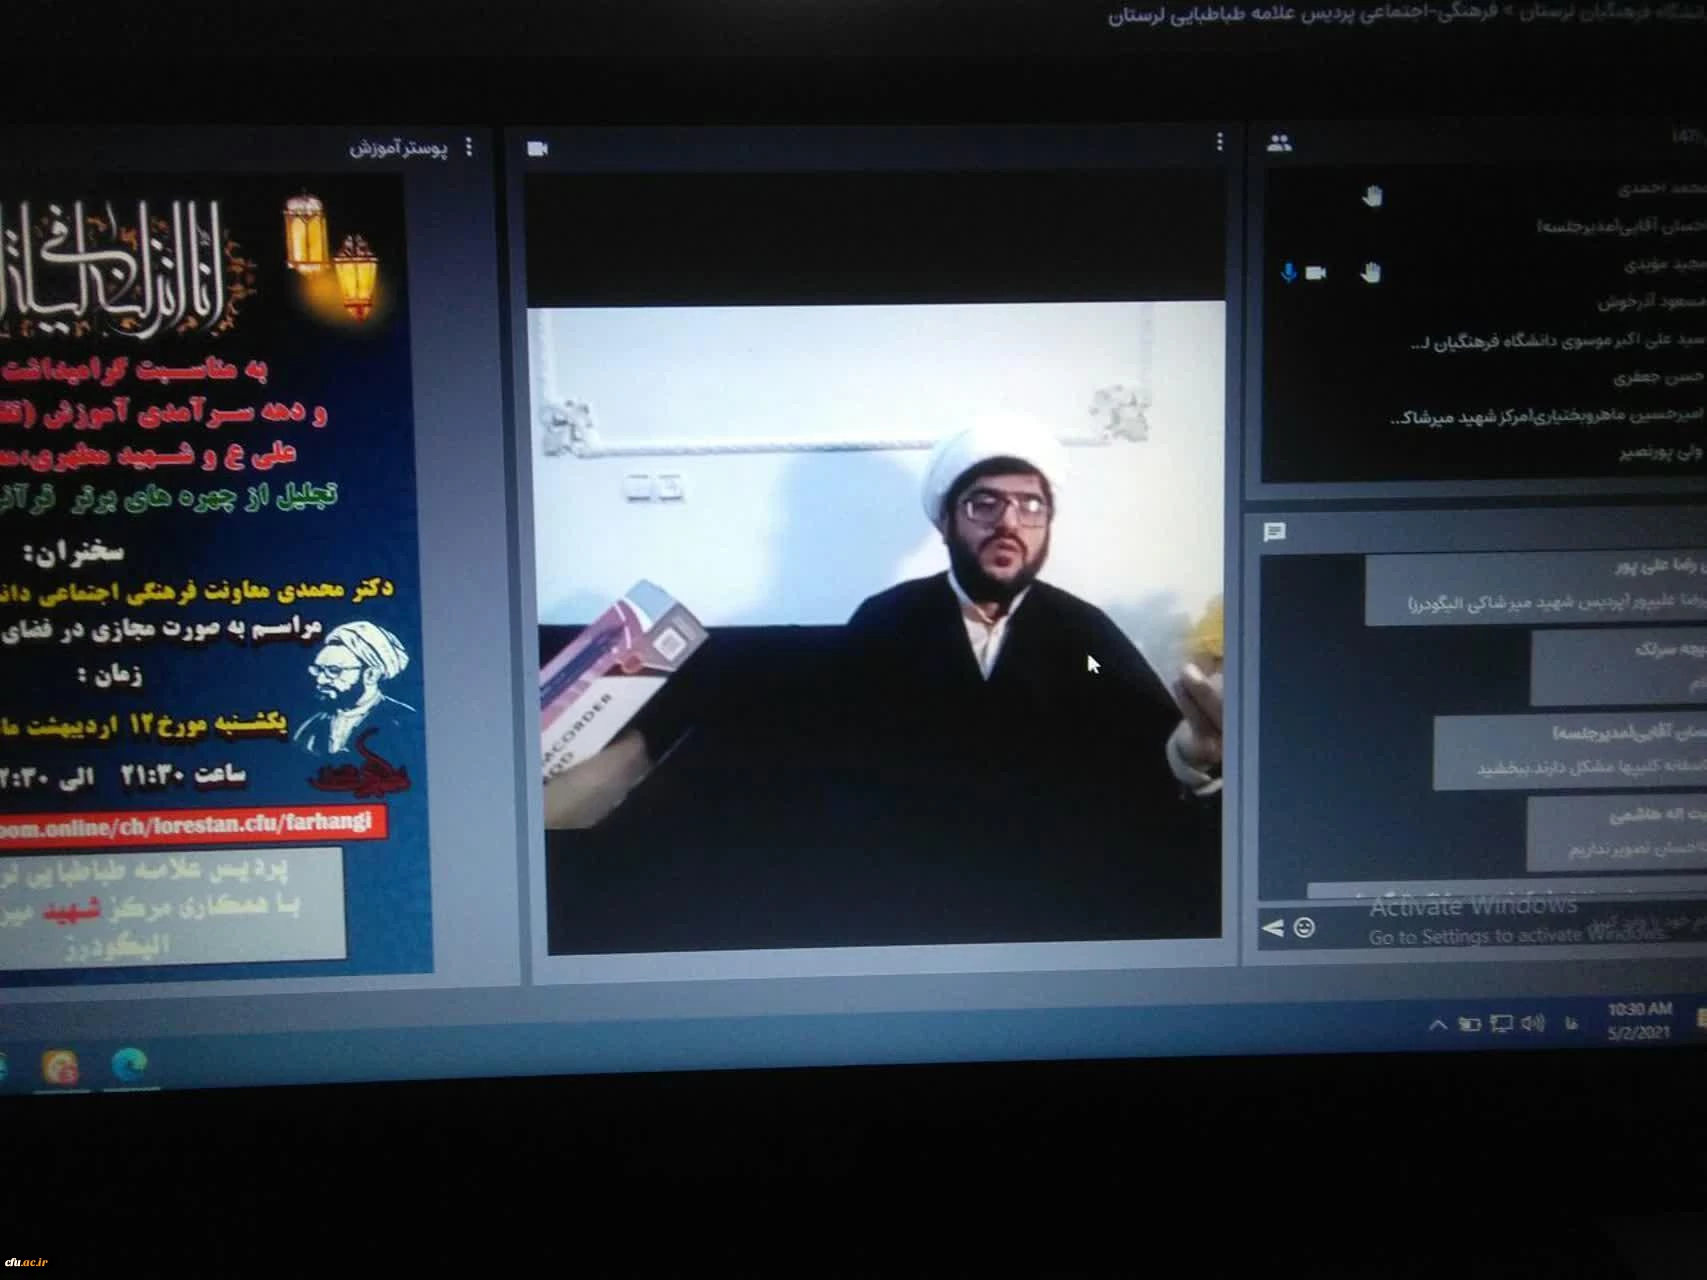Click the blue microphone icon in attendee list
1707x1280 pixels.
(x=1289, y=272)
